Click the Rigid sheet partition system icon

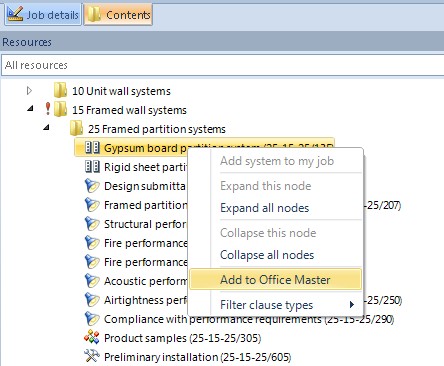(92, 166)
